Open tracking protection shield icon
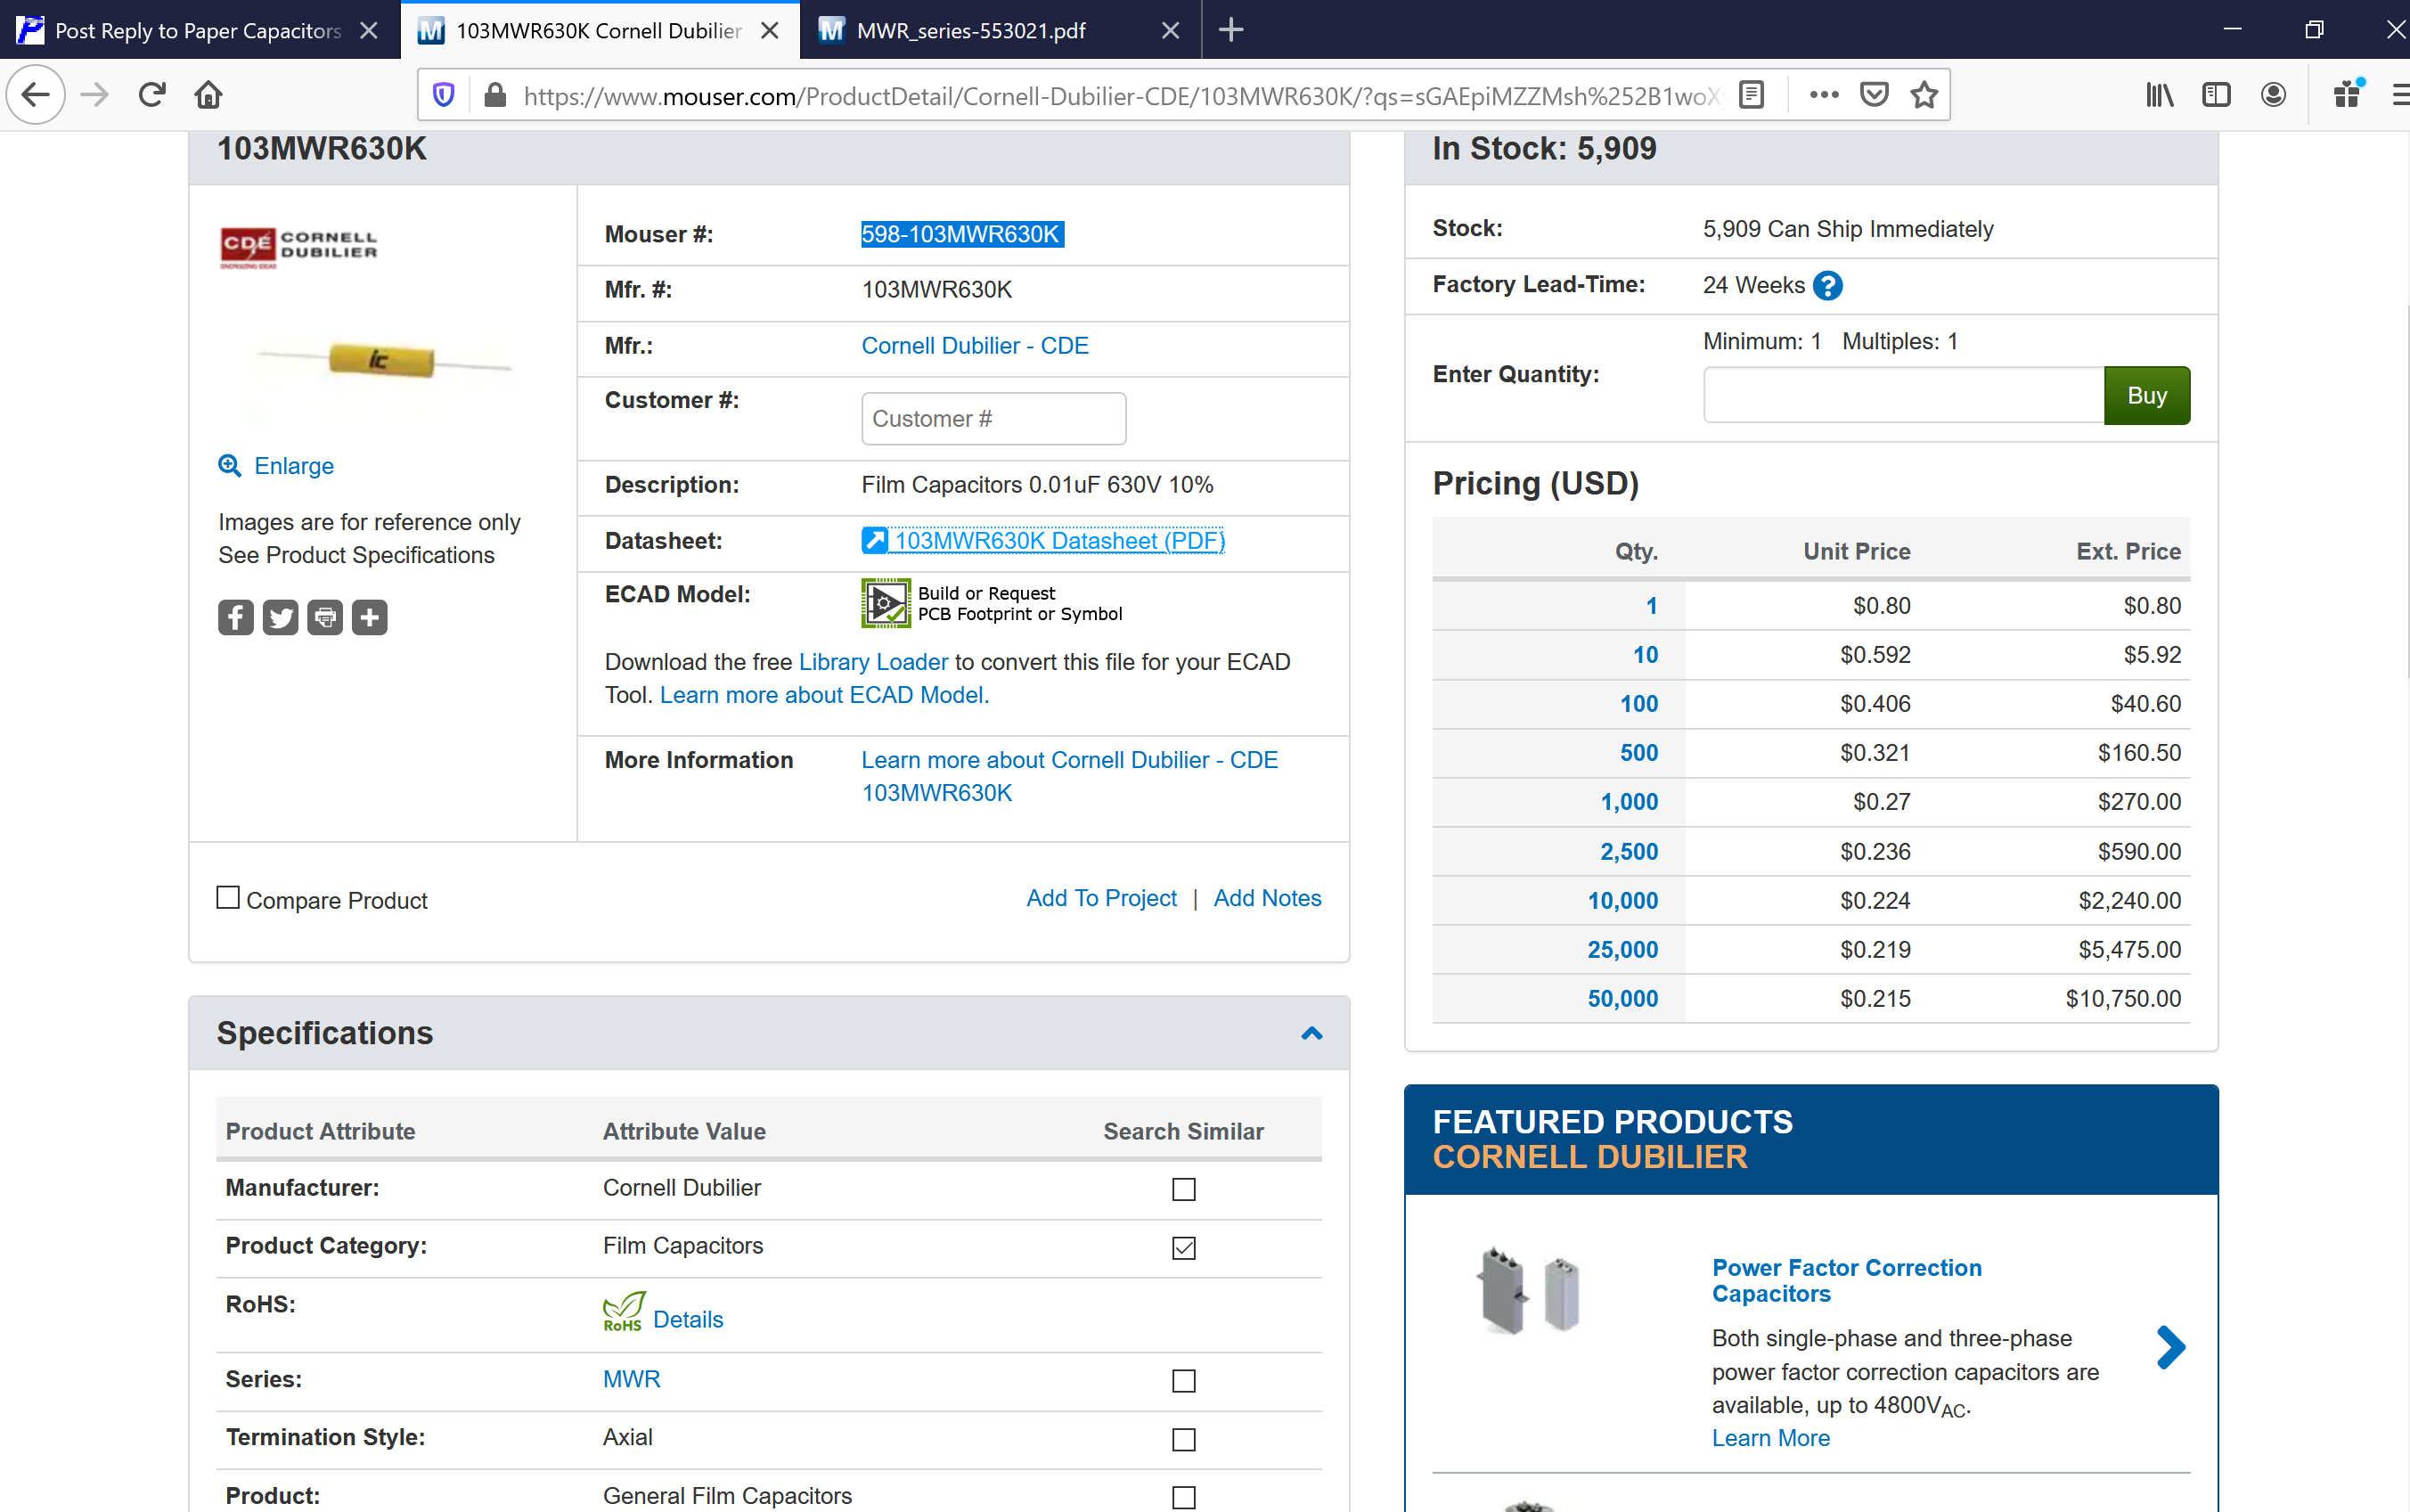The height and width of the screenshot is (1512, 2410). [x=443, y=95]
